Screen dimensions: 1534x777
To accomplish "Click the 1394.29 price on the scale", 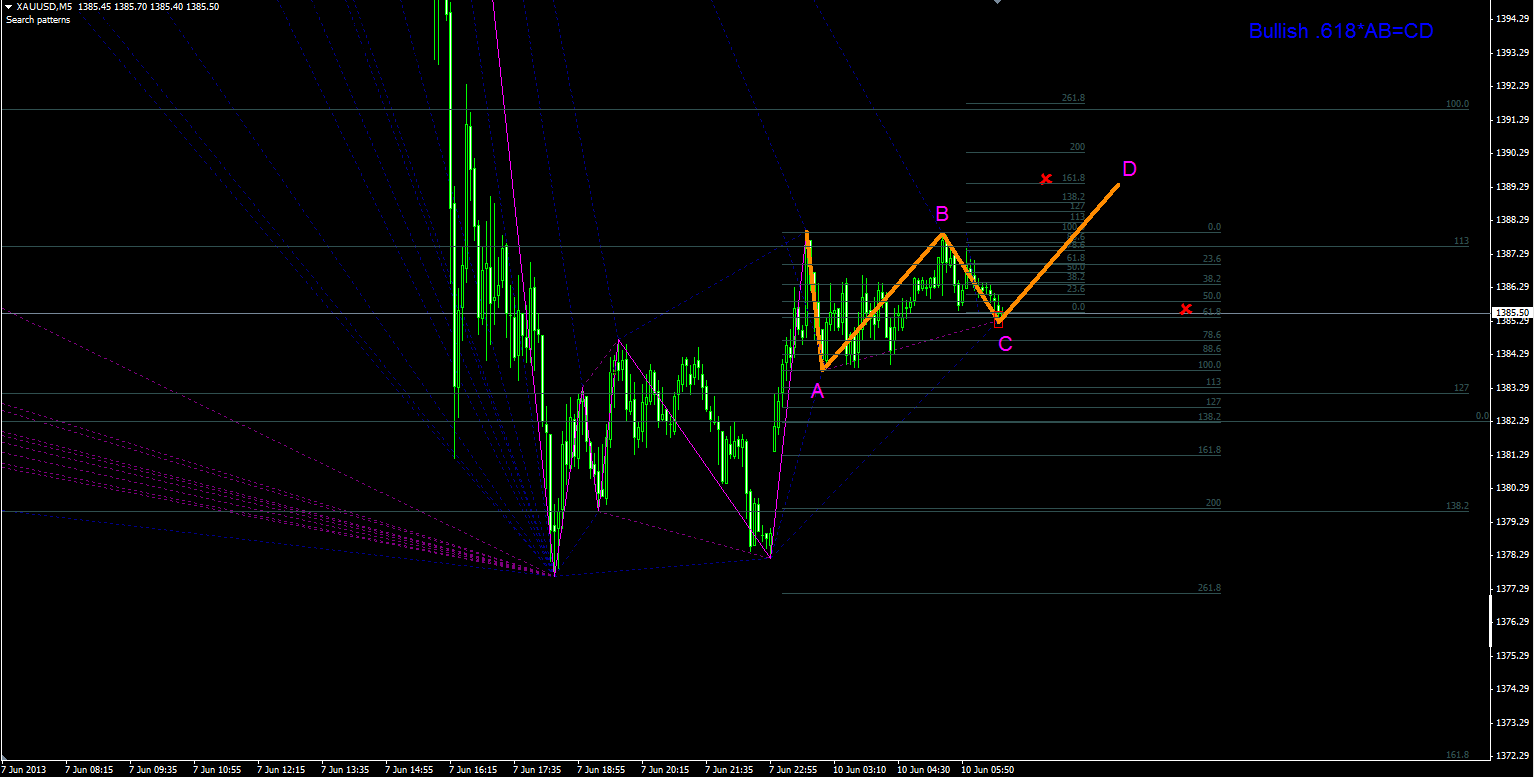I will click(1510, 19).
